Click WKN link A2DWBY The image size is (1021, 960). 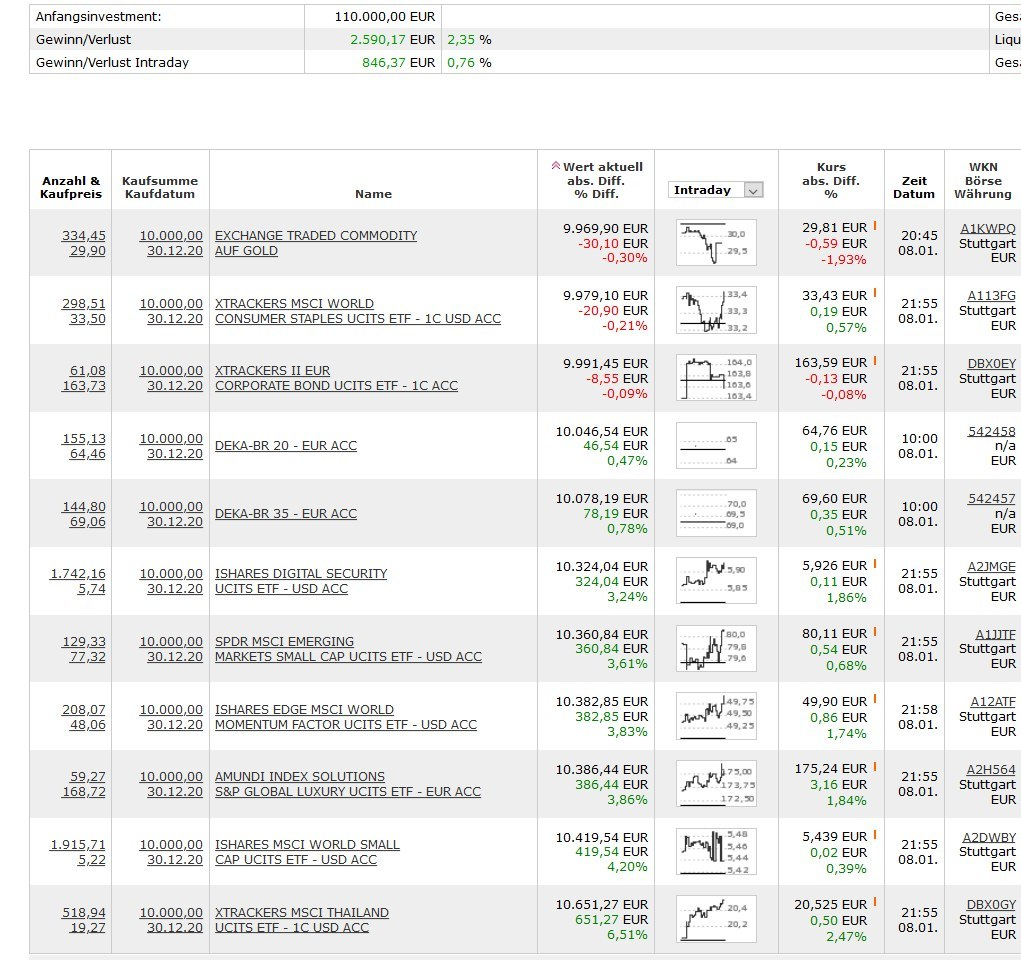[989, 838]
